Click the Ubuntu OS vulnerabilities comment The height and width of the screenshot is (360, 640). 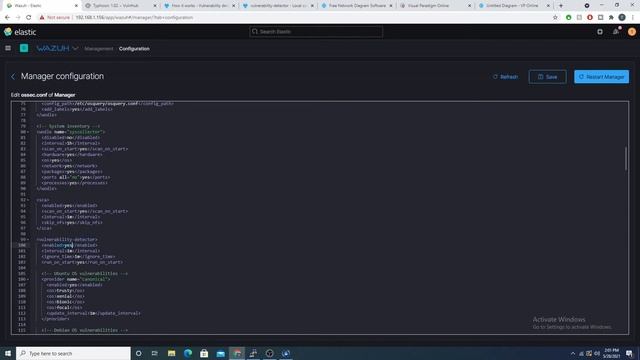coord(84,273)
